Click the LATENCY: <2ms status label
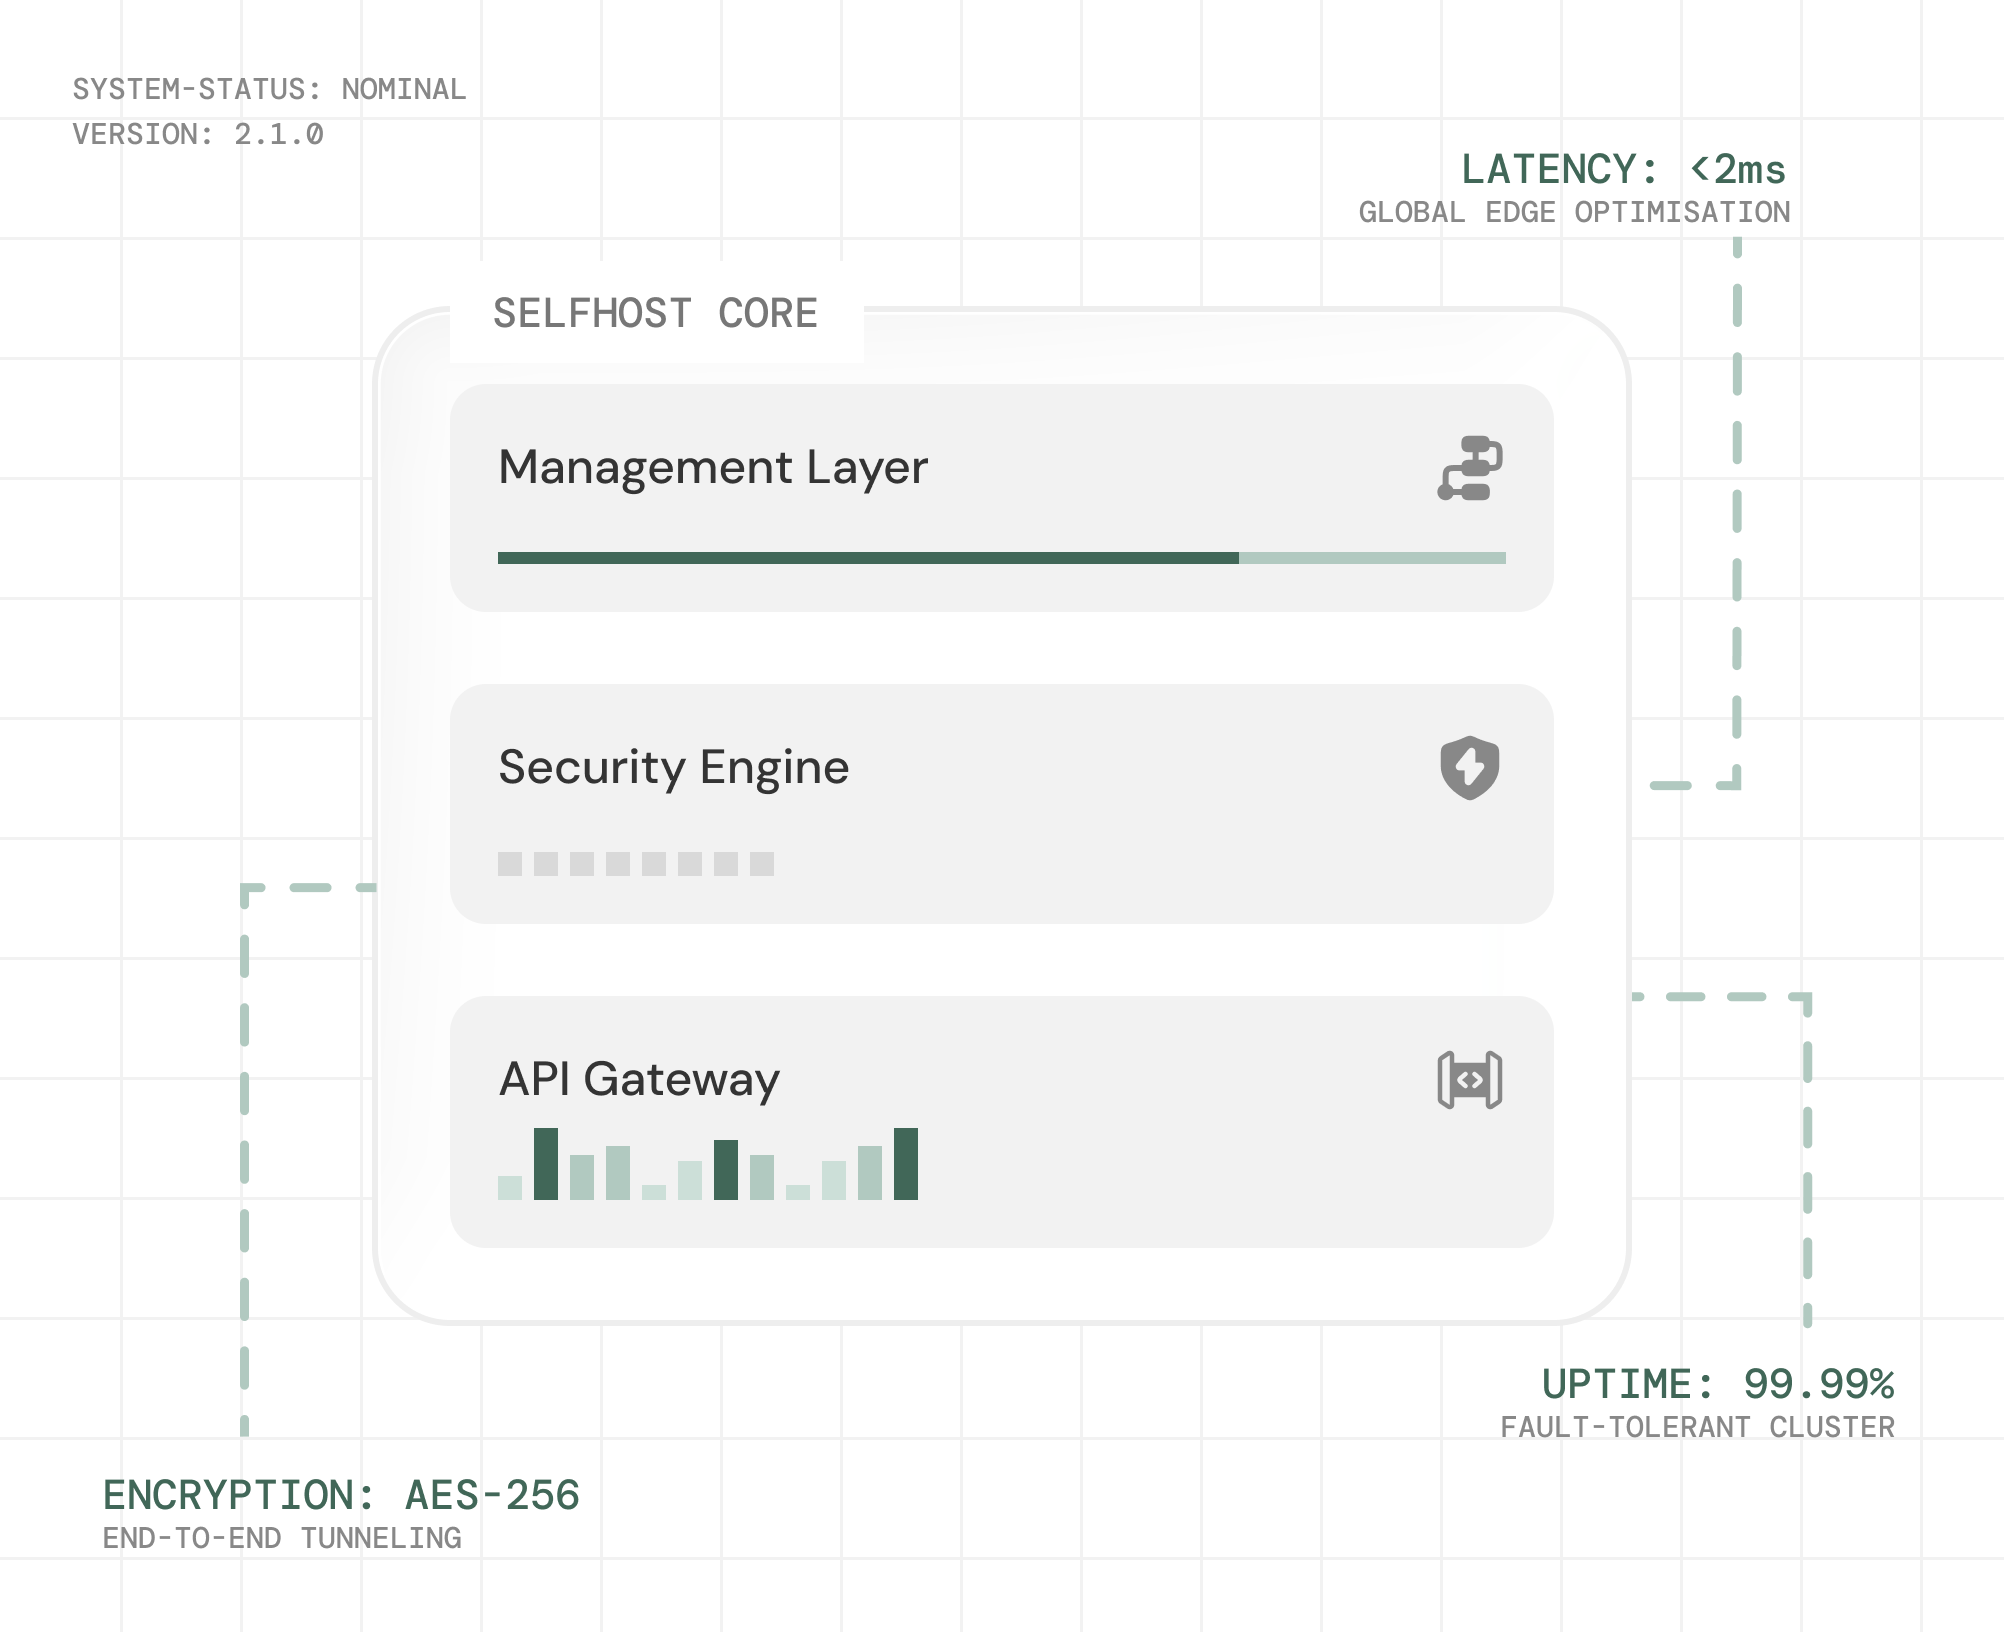Image resolution: width=2005 pixels, height=1632 pixels. point(1623,169)
